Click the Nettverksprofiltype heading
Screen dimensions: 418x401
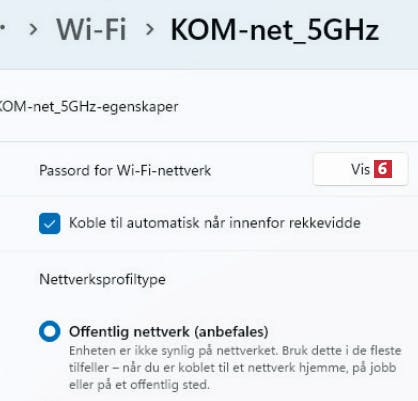[x=102, y=279]
